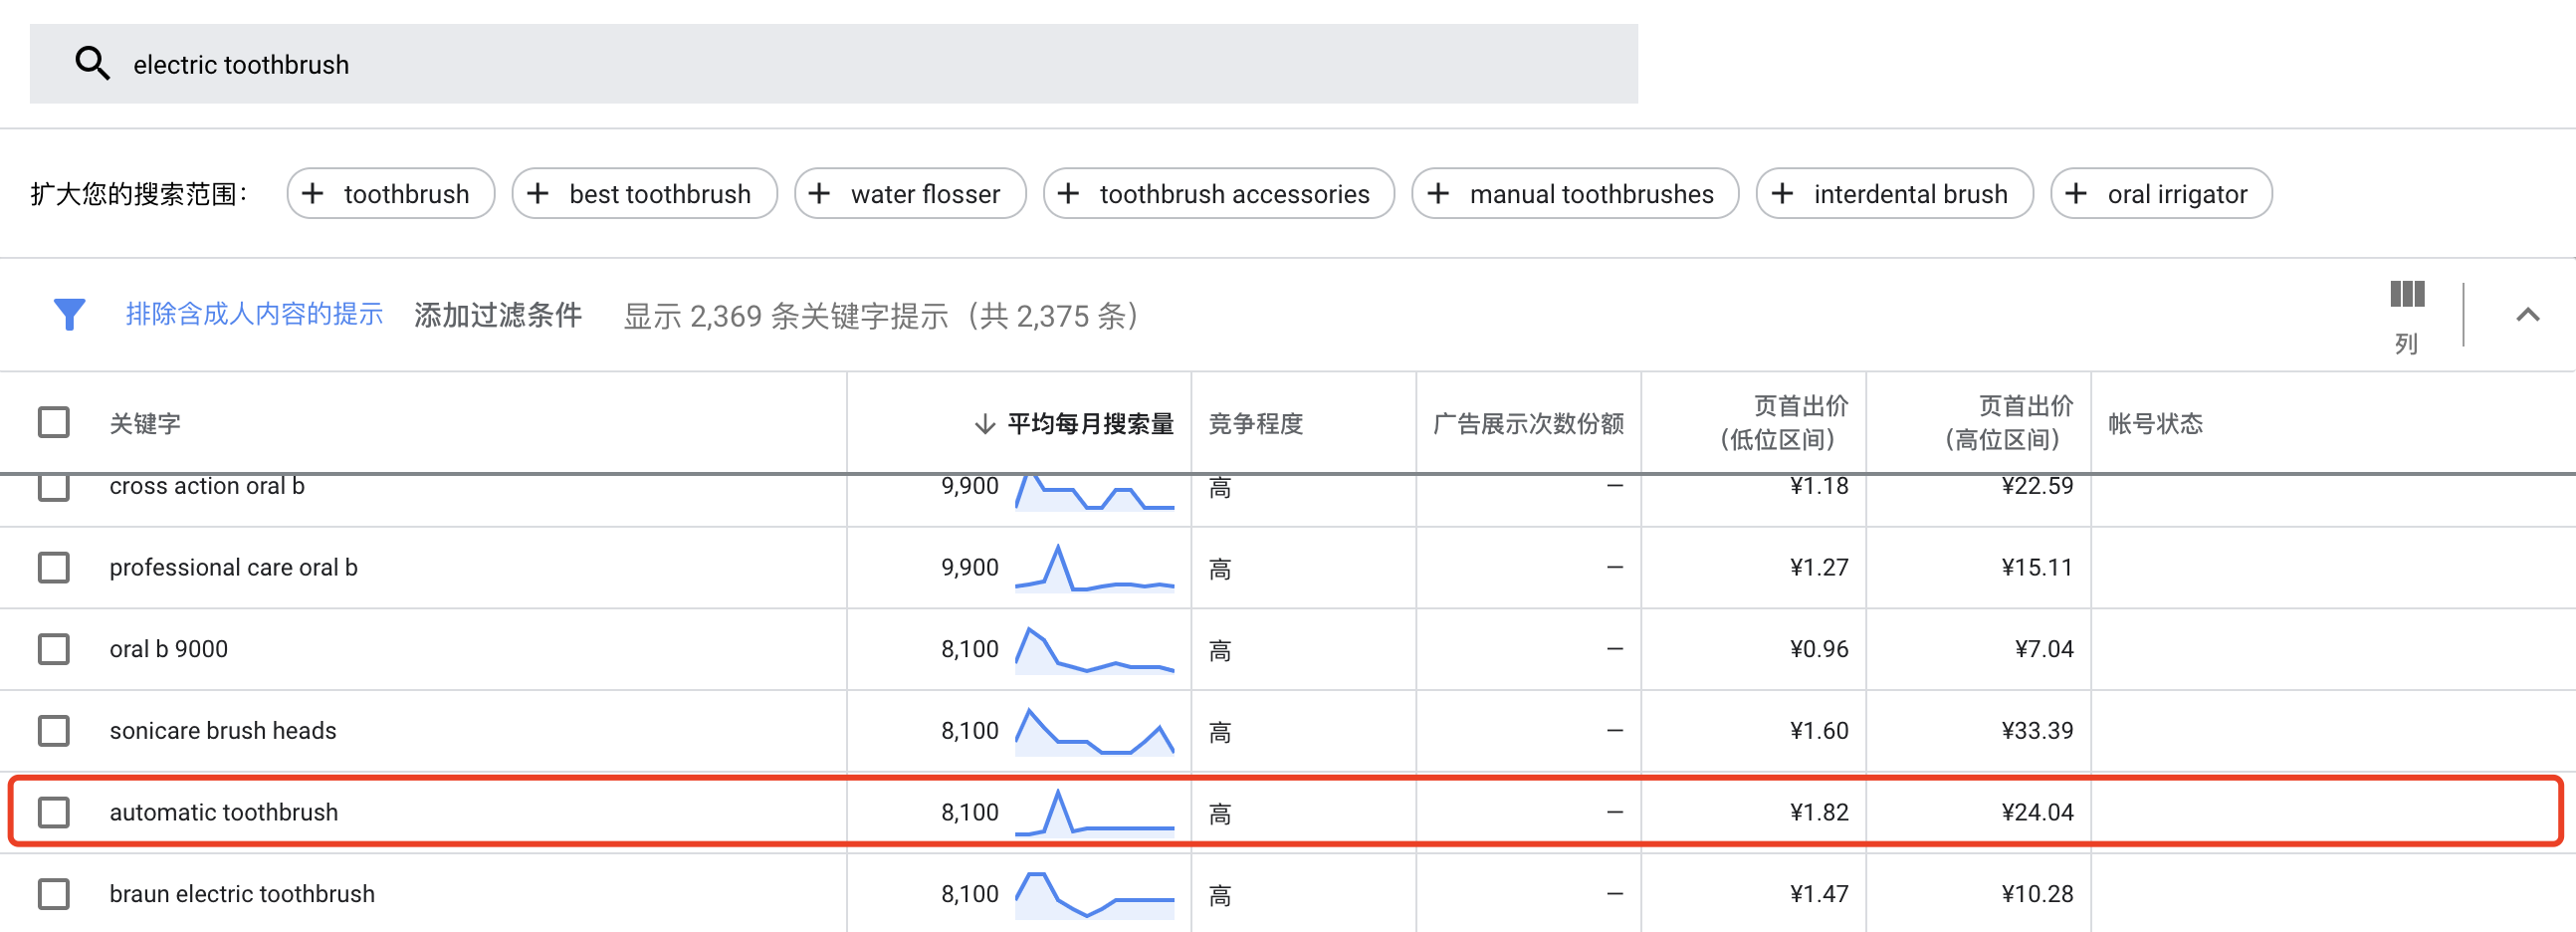Toggle the select-all keywords checkbox
The width and height of the screenshot is (2576, 932).
pos(54,423)
